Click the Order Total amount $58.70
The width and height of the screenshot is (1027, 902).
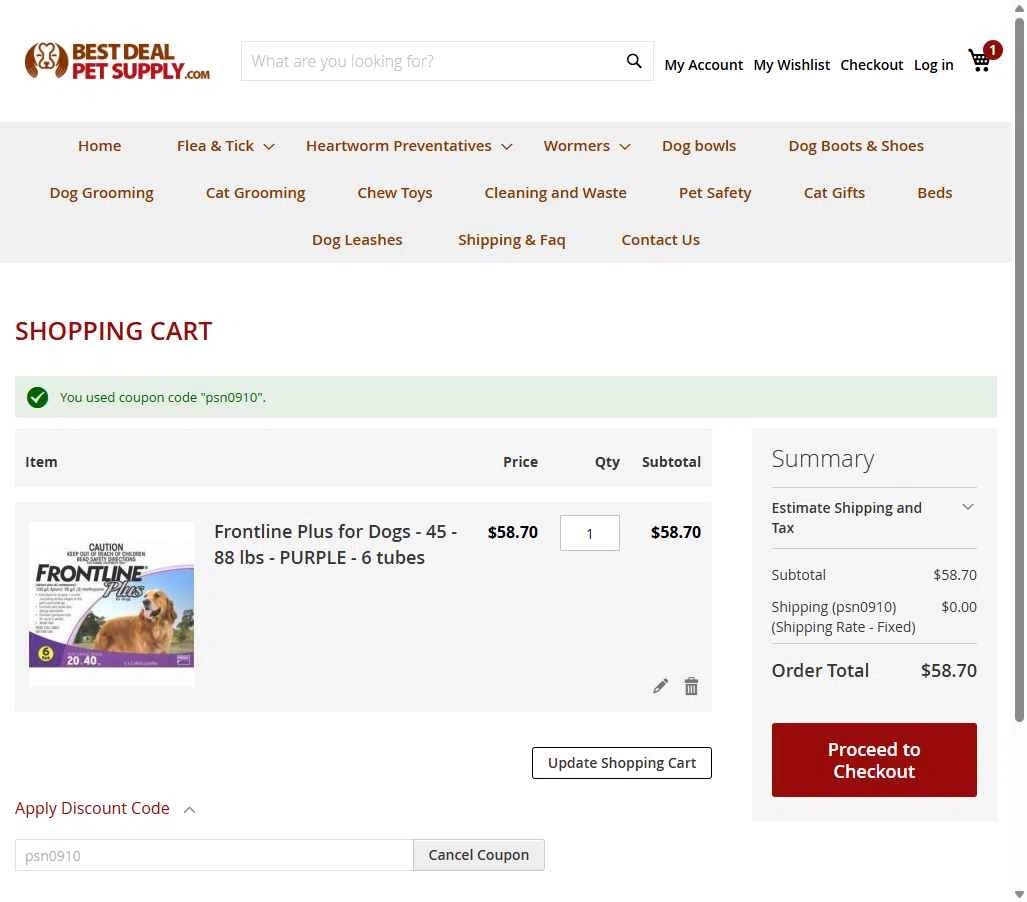tap(948, 670)
